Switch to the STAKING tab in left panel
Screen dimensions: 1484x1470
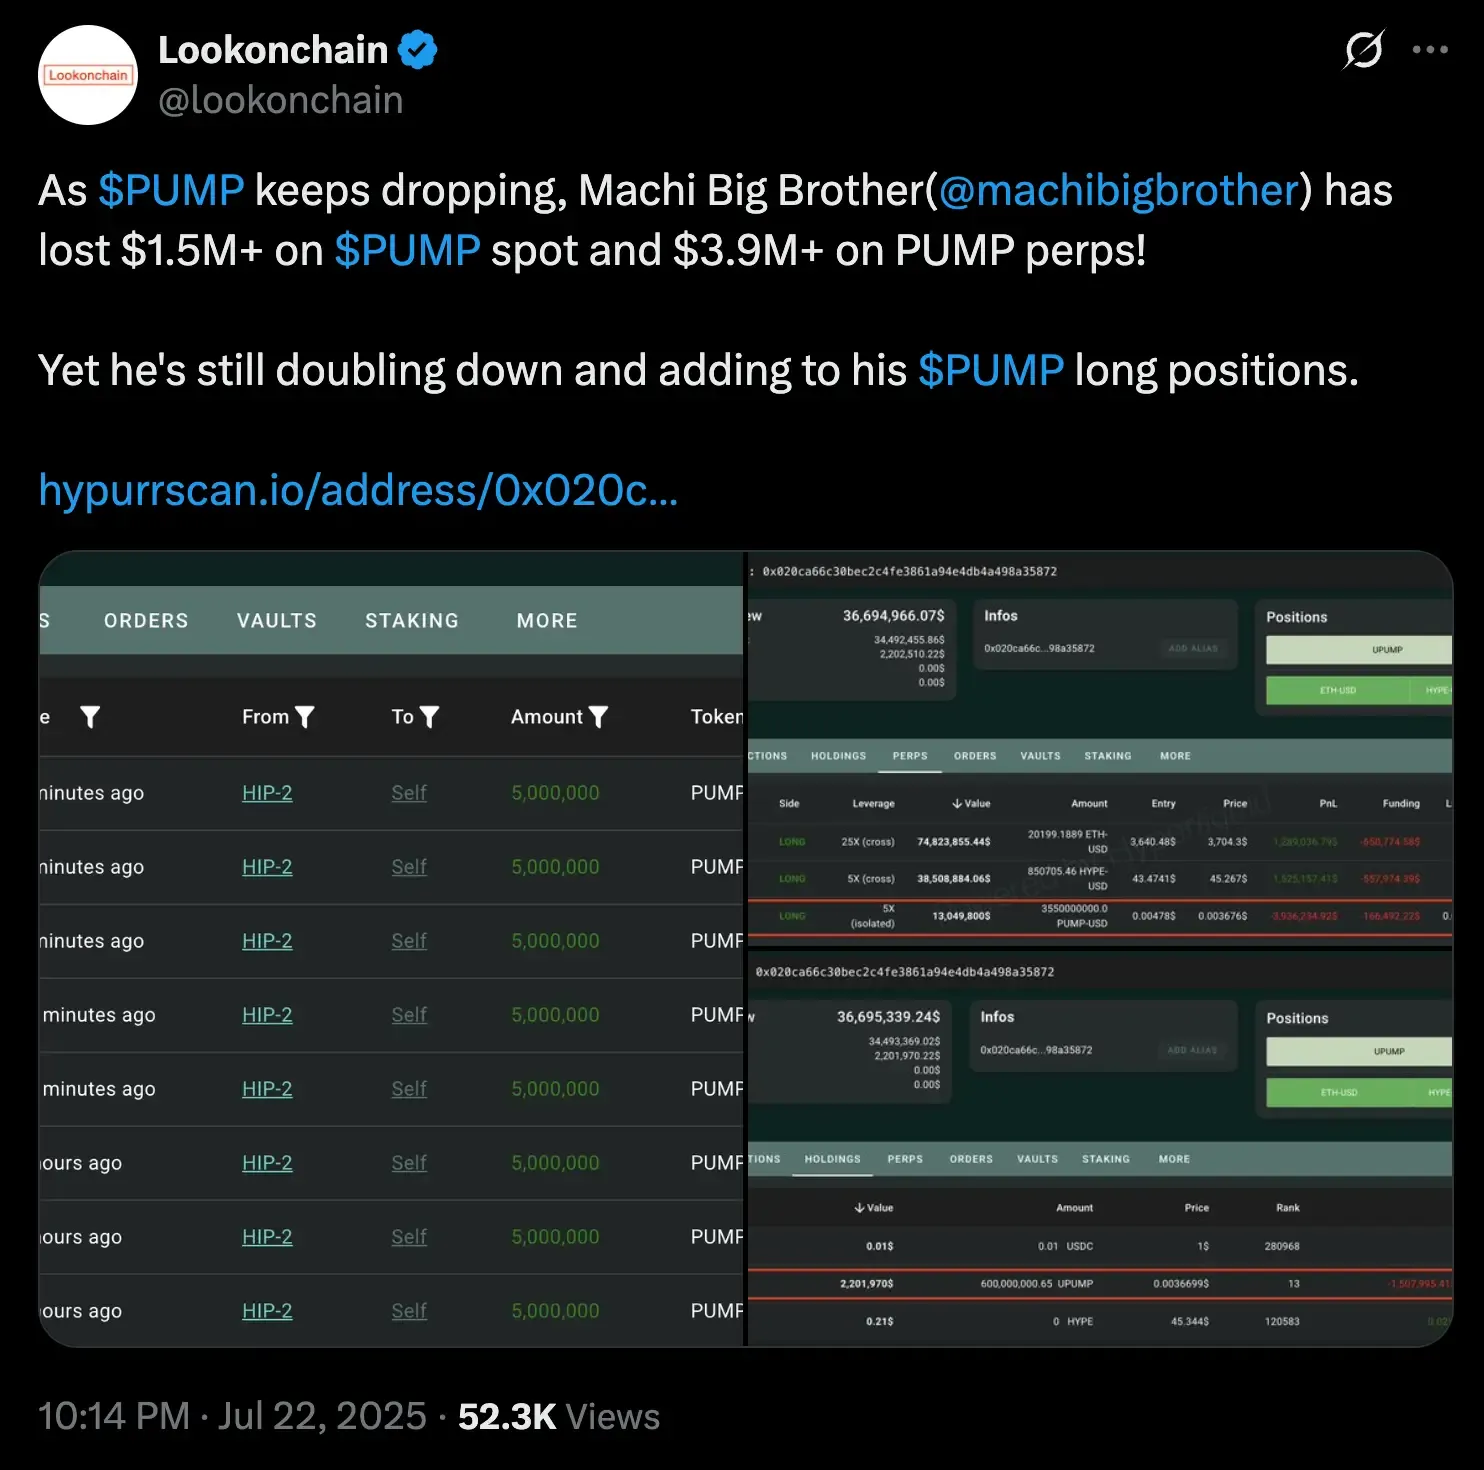pos(412,621)
